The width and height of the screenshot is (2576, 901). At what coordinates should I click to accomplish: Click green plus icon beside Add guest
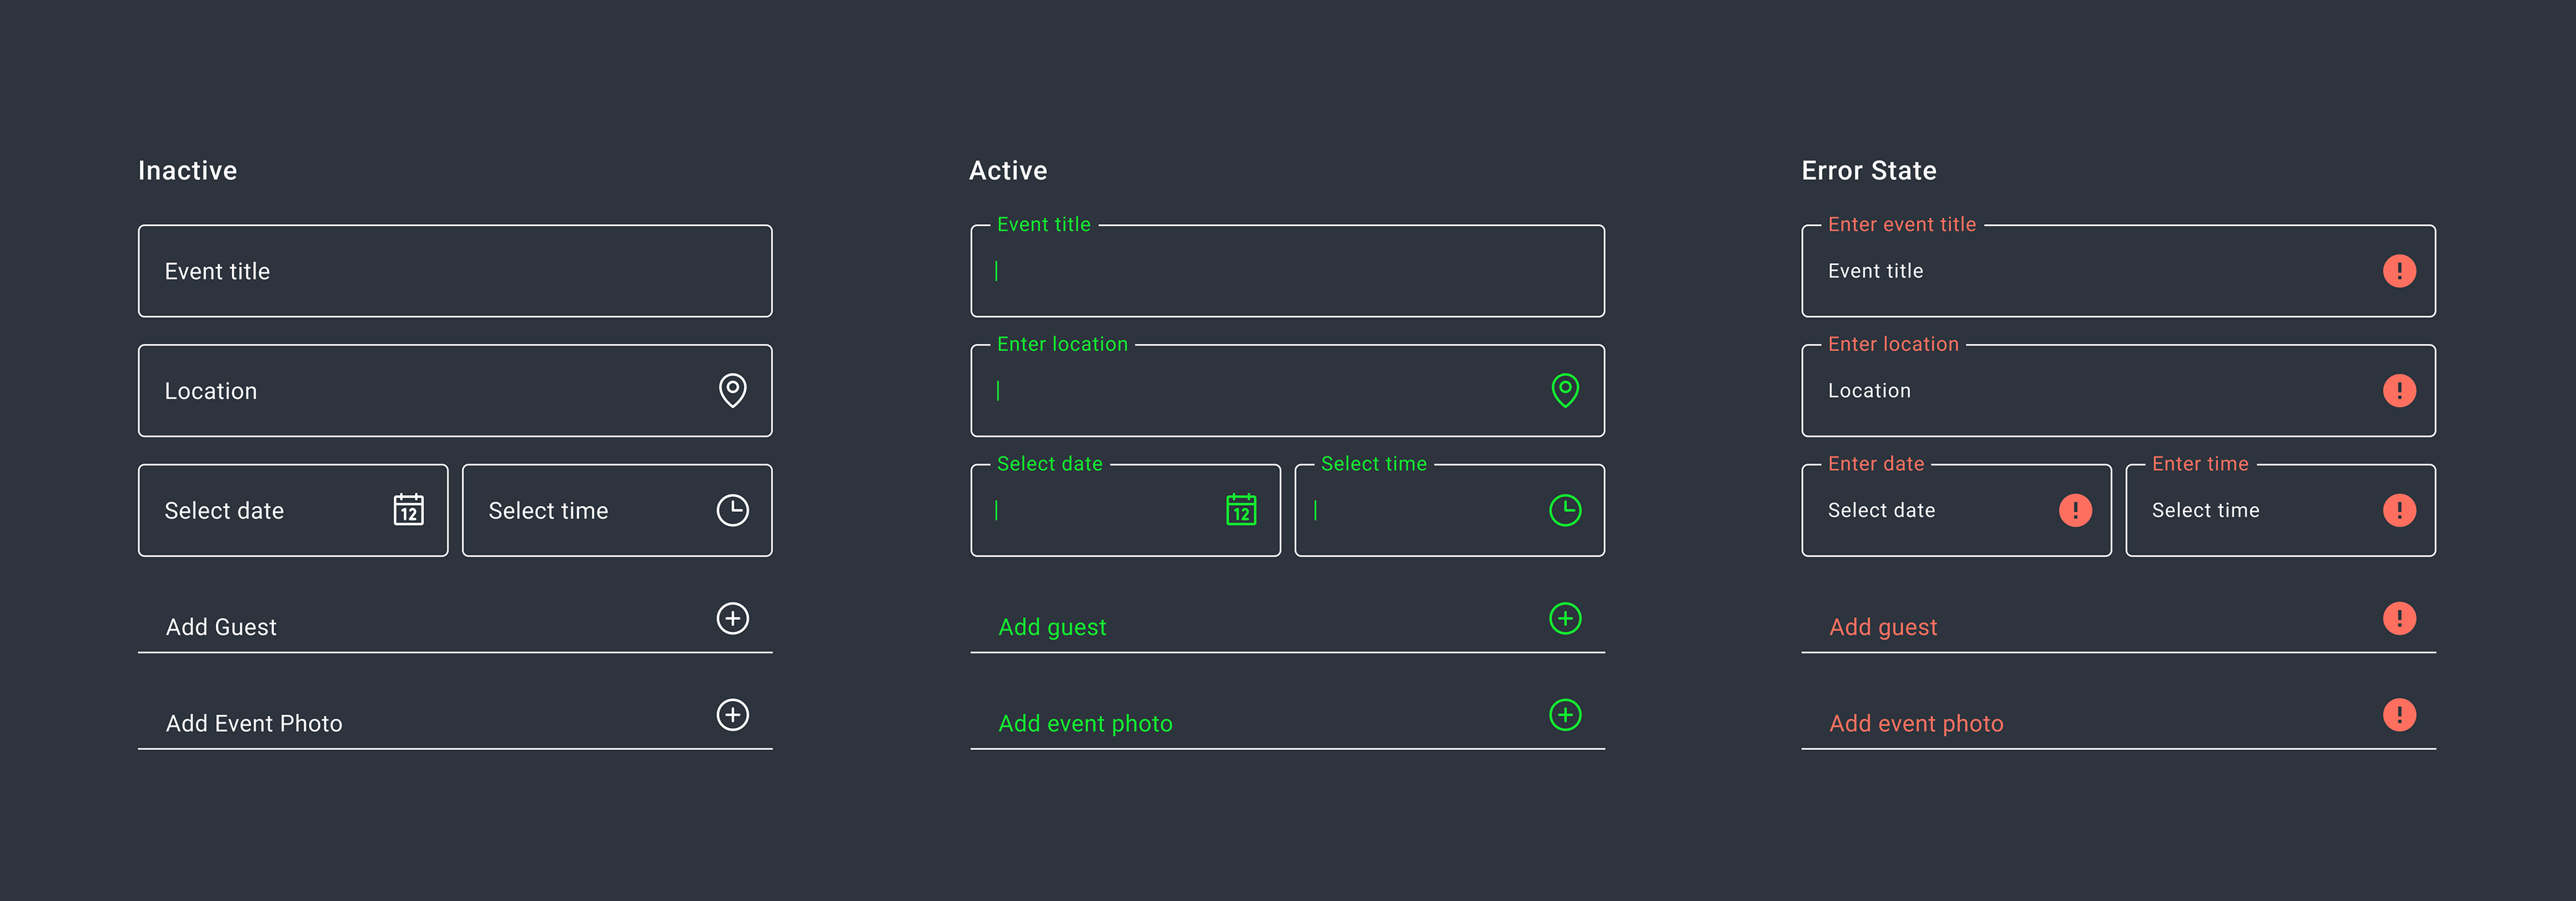point(1565,618)
